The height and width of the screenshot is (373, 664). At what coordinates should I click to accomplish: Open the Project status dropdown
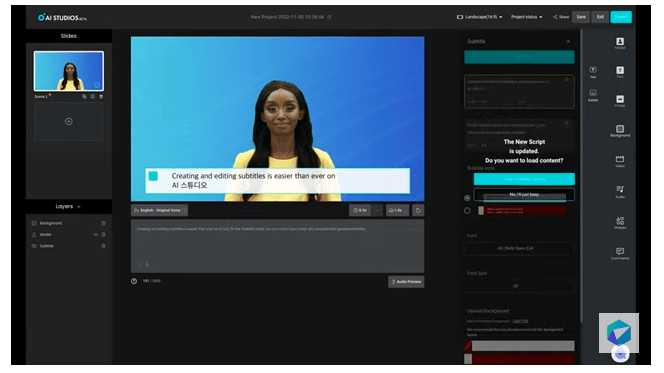(526, 17)
